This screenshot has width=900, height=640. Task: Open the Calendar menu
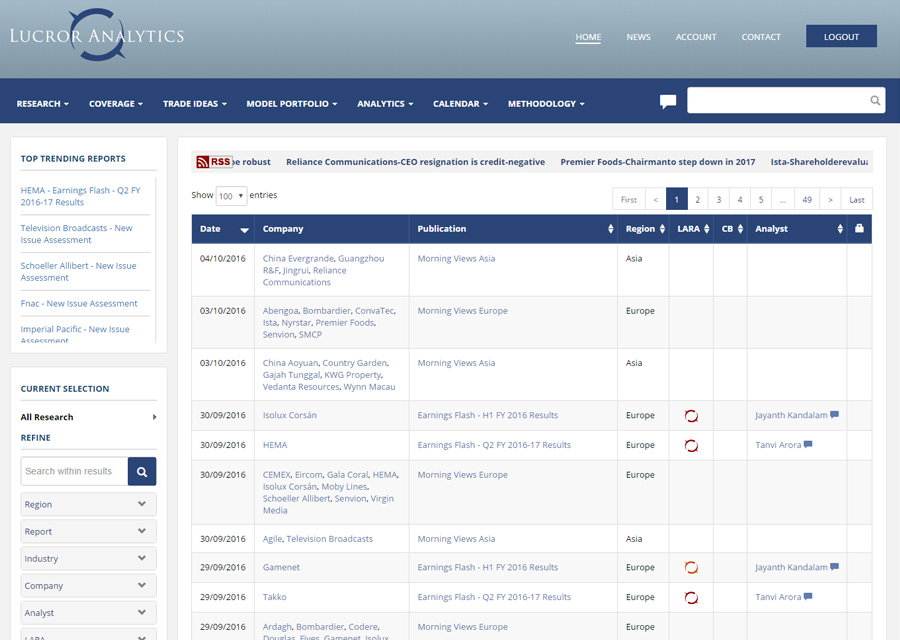tap(460, 104)
